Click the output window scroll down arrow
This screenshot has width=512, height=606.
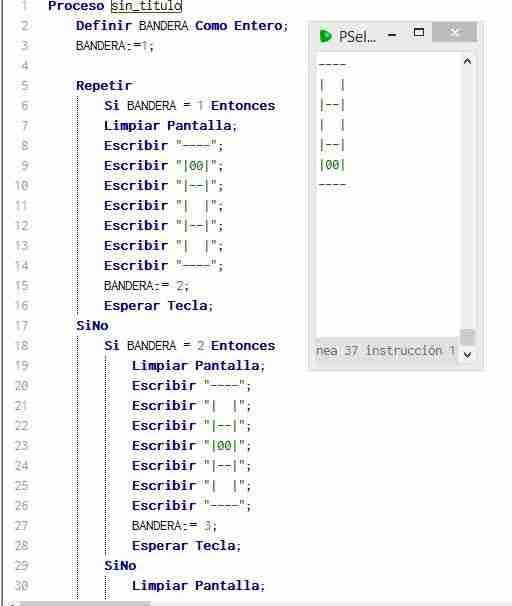click(467, 354)
